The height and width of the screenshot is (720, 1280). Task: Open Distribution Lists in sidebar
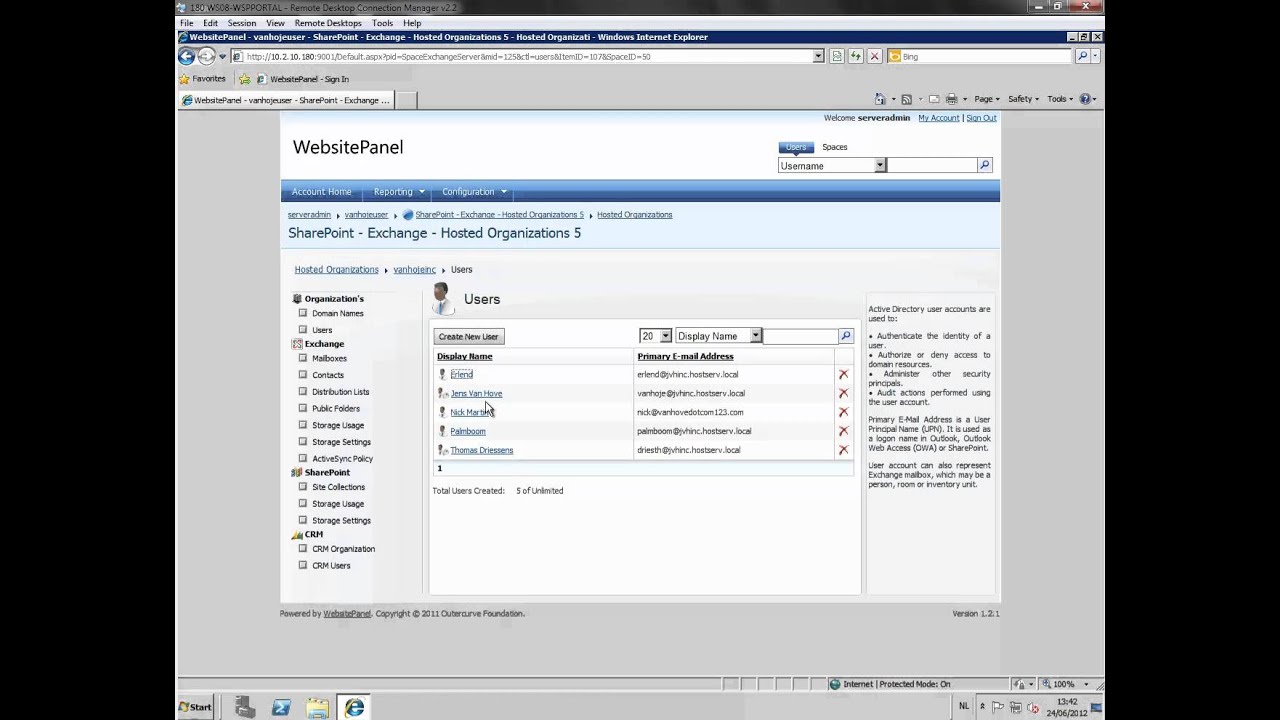click(x=340, y=392)
